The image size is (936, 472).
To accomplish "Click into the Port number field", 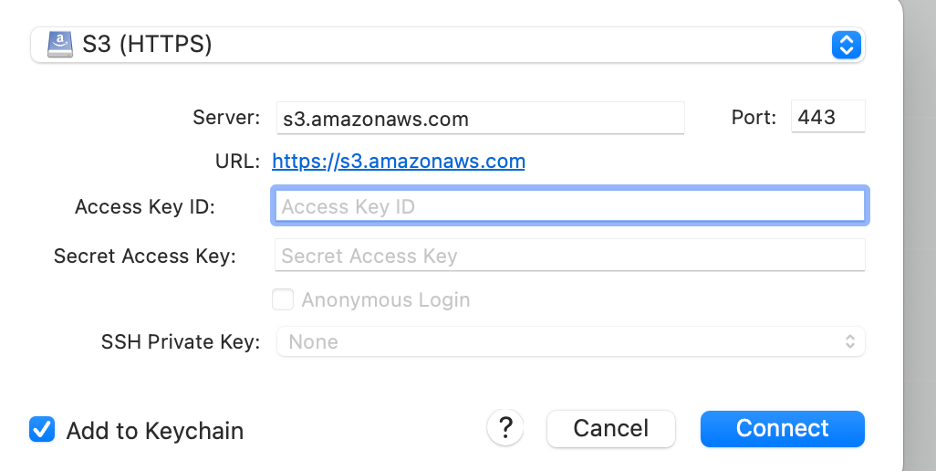I will (x=828, y=117).
